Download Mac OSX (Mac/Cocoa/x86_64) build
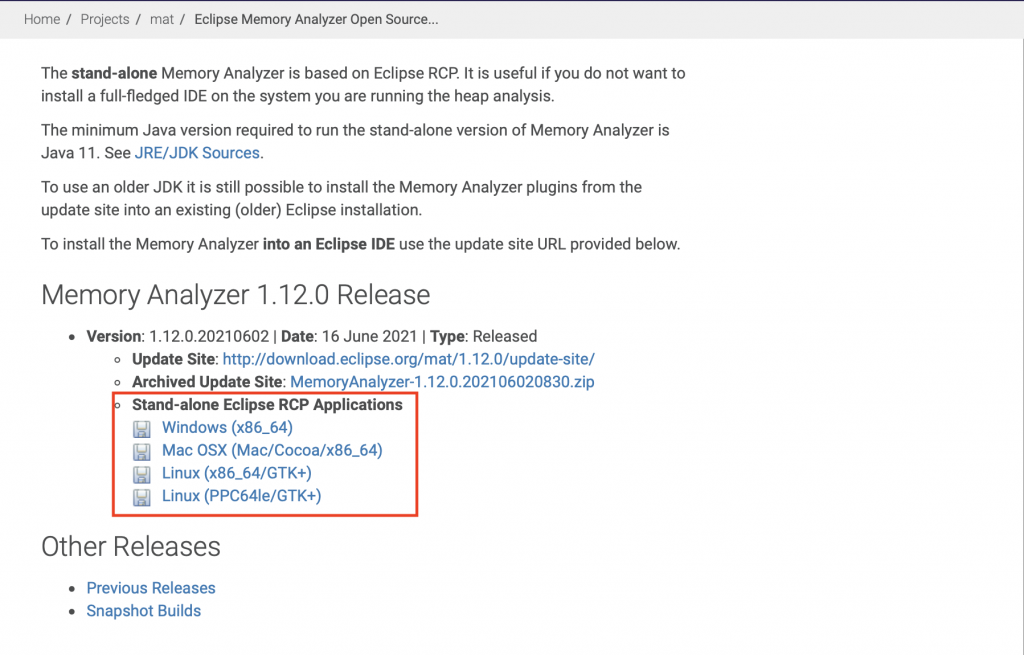Viewport: 1024px width, 655px height. pyautogui.click(x=272, y=451)
